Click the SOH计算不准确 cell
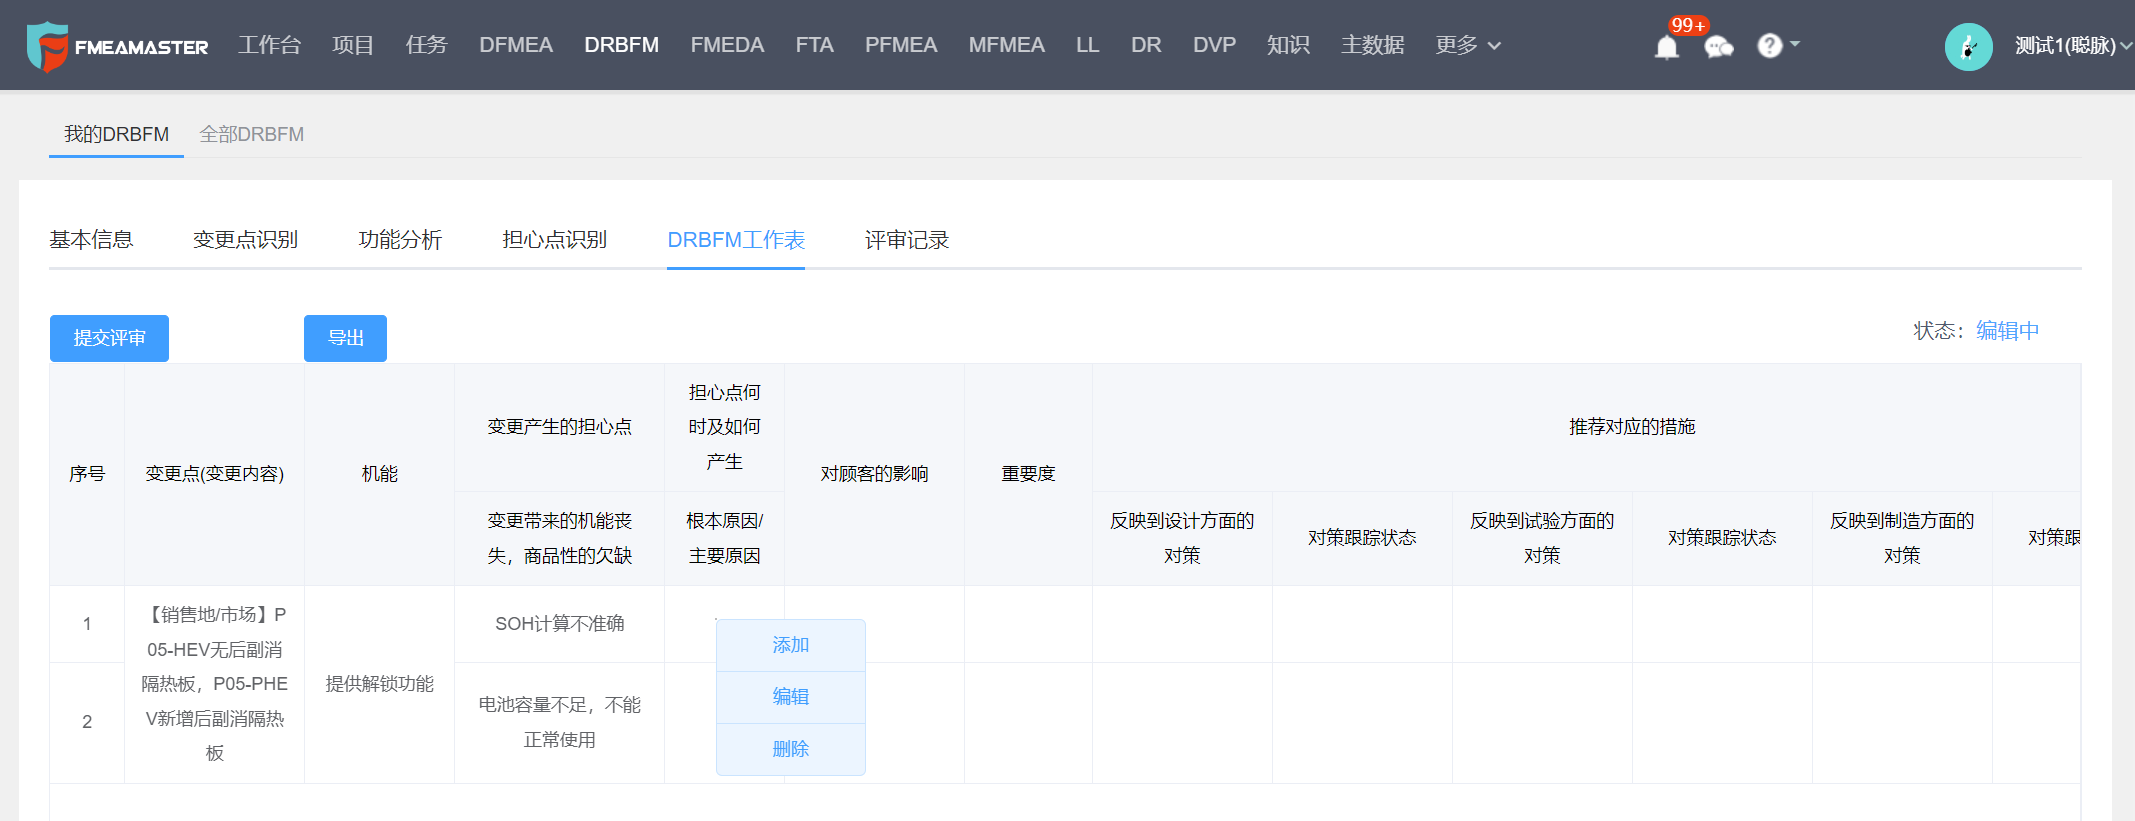2135x821 pixels. tap(559, 624)
